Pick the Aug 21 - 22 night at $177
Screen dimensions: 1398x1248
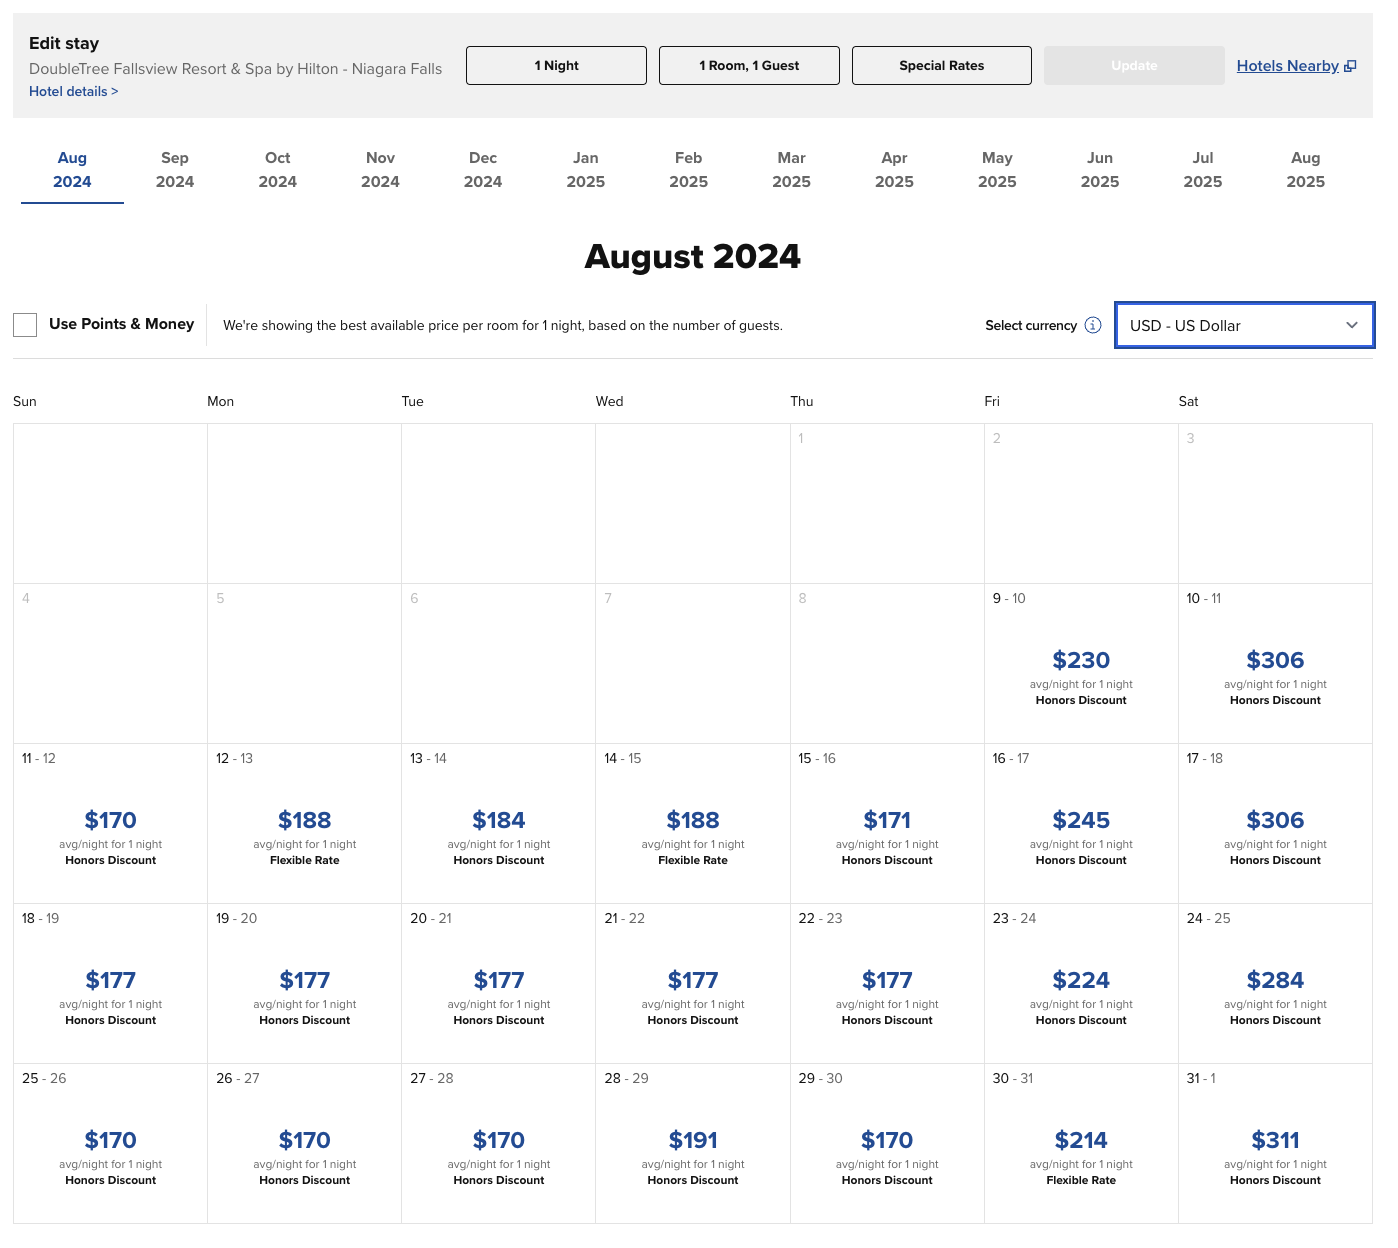(693, 984)
